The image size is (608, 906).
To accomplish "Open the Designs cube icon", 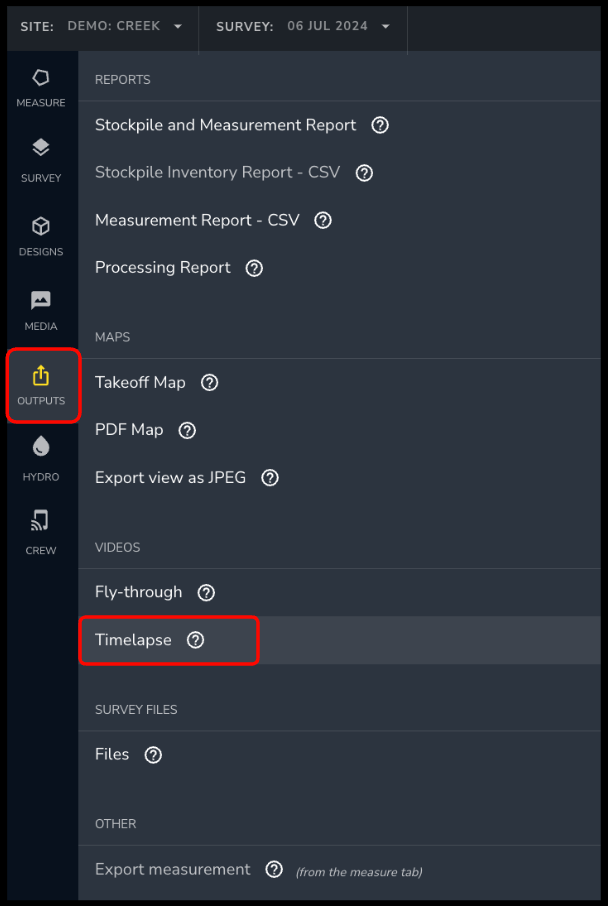I will click(x=40, y=227).
